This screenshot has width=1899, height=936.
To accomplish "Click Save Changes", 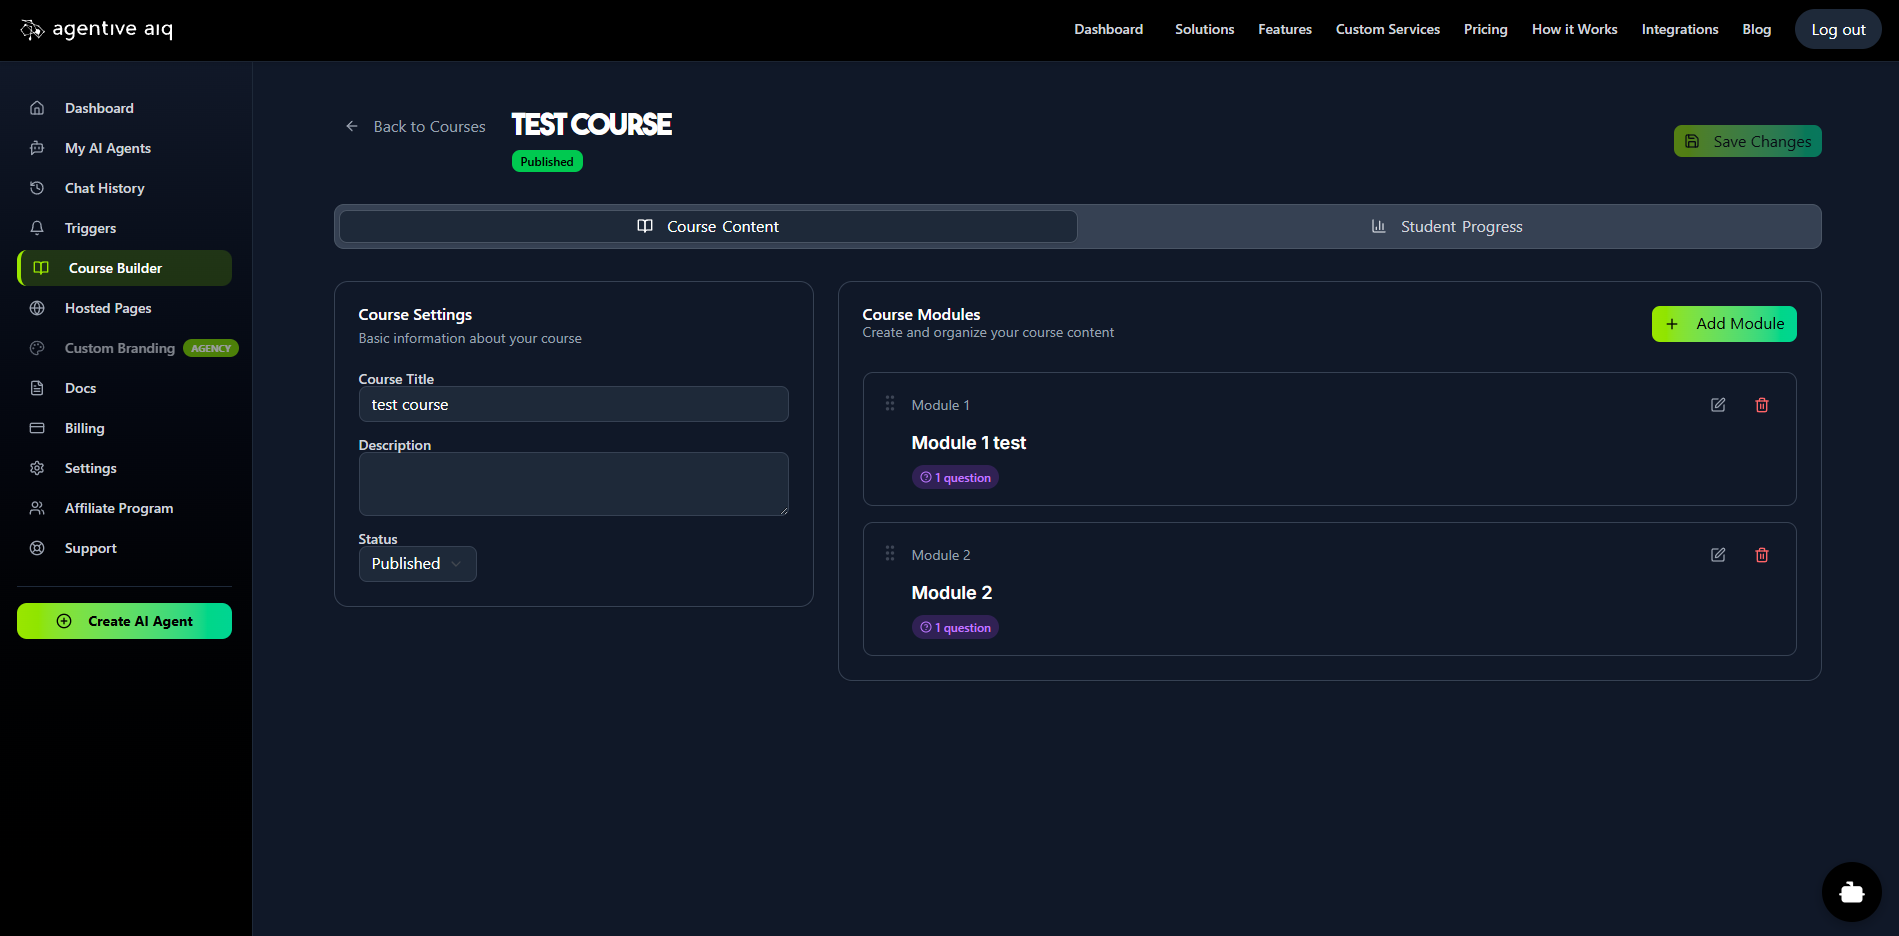I will (x=1747, y=141).
